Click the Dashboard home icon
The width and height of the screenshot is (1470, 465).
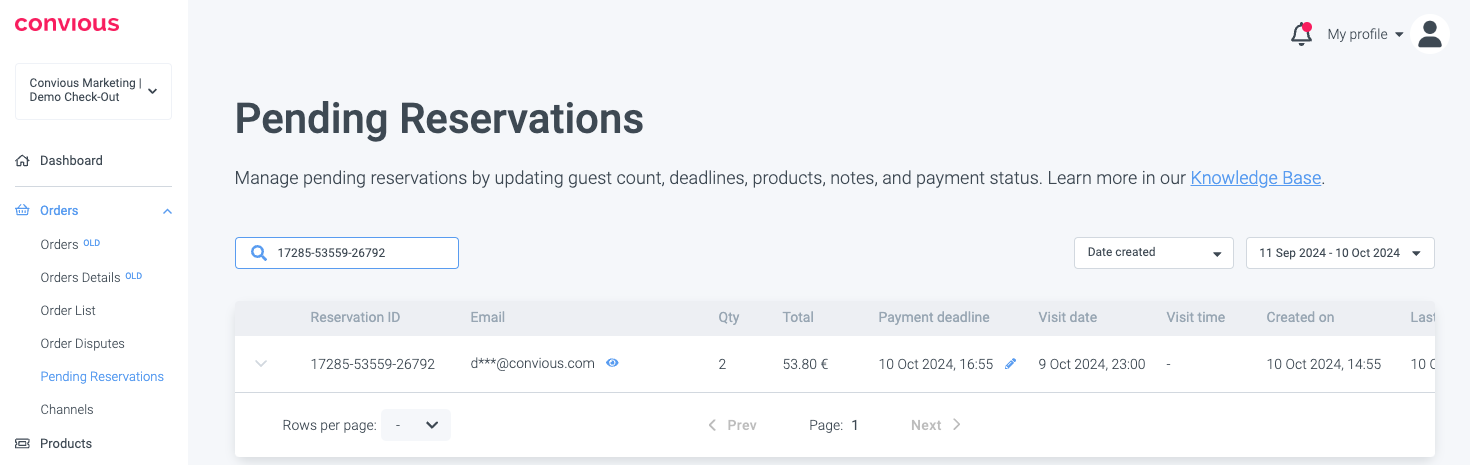pyautogui.click(x=23, y=160)
